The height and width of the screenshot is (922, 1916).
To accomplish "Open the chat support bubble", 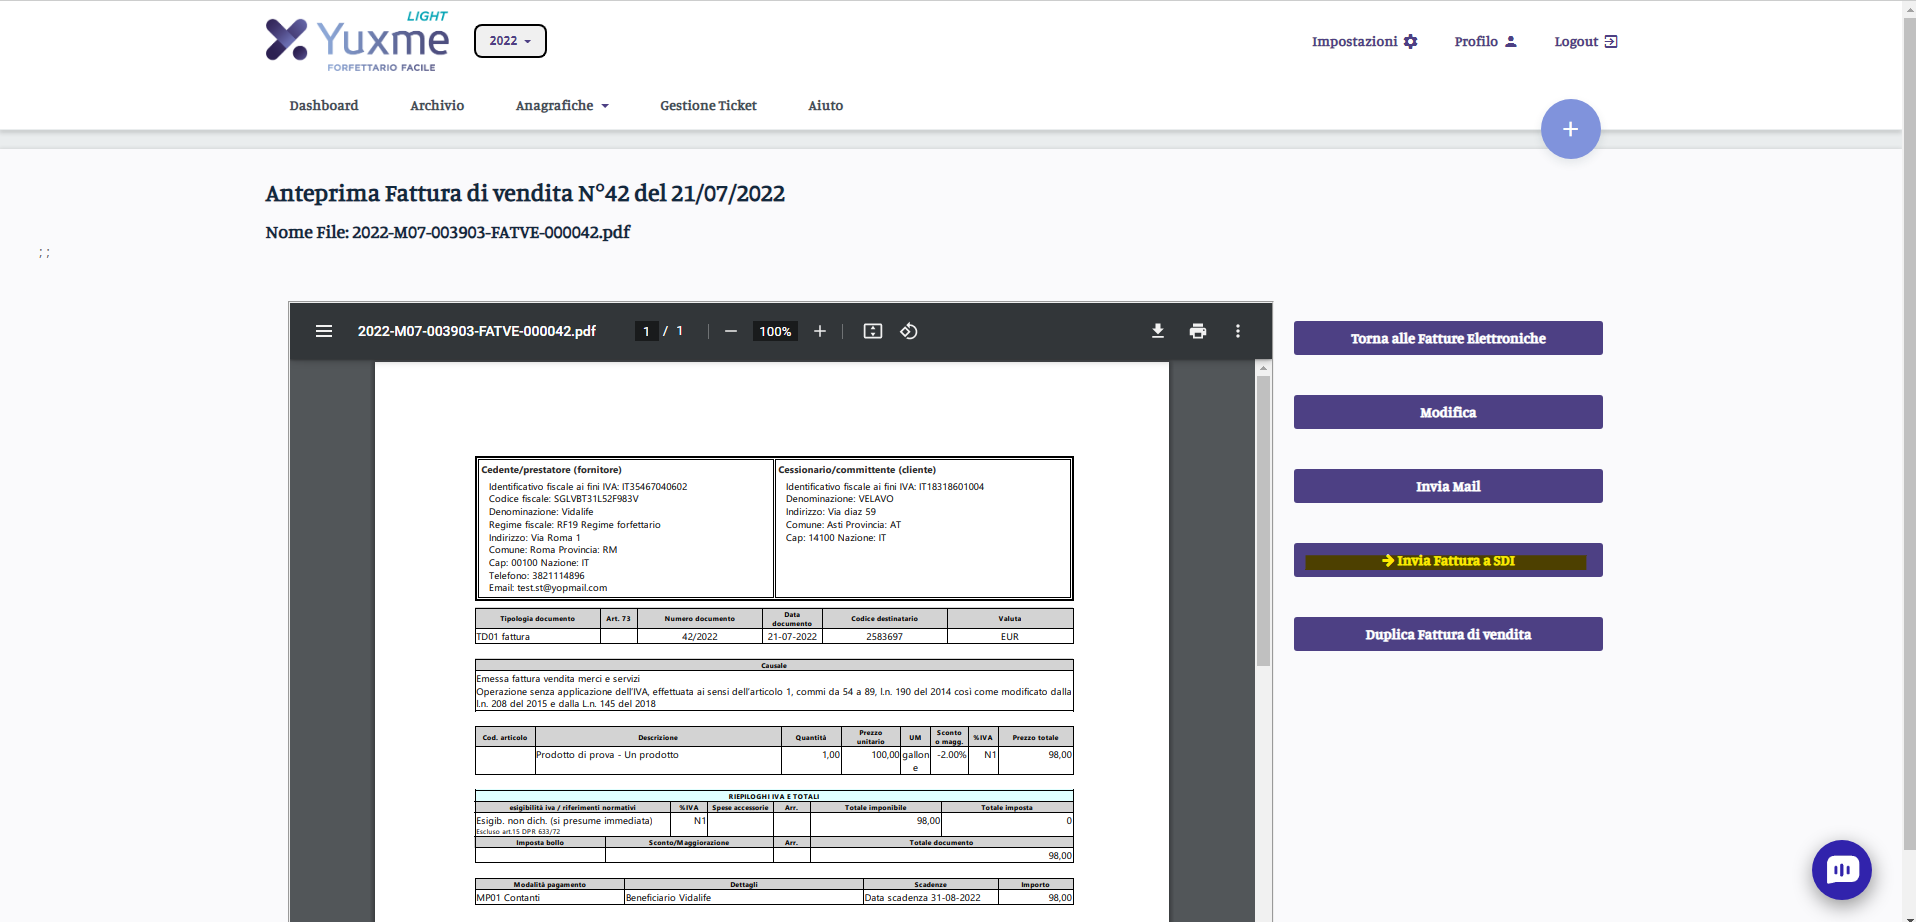I will [x=1842, y=870].
